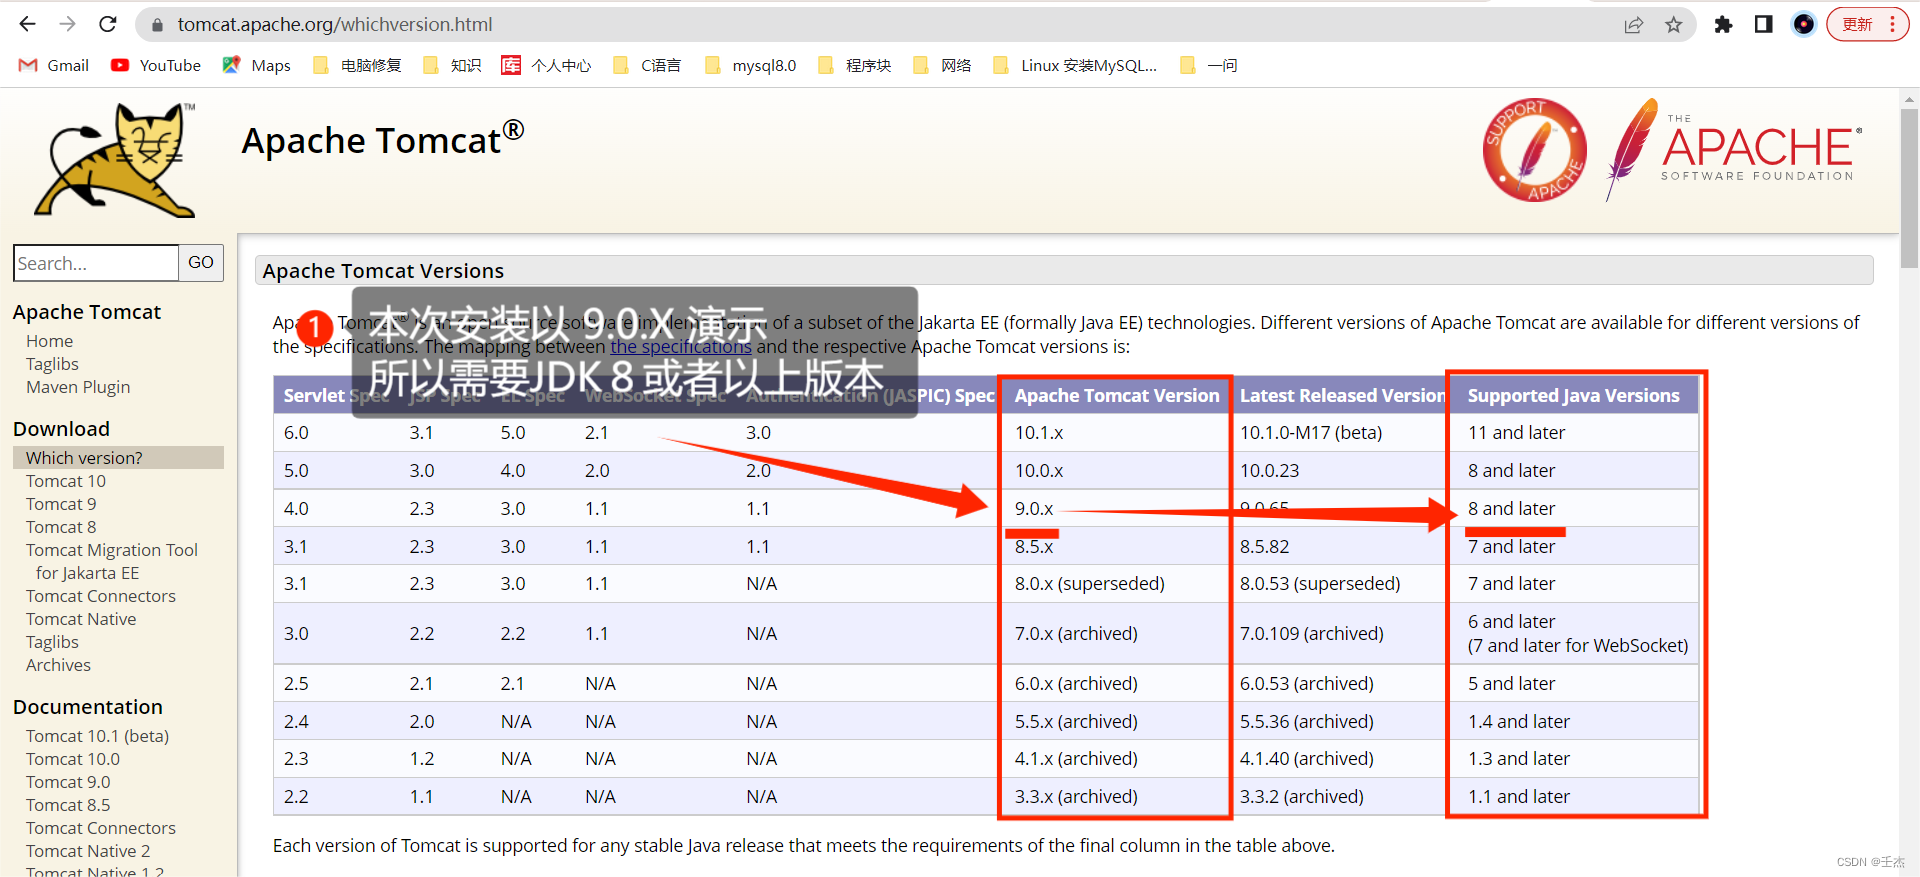Follow 'the specifications' hyperlink
Viewport: 1920px width, 877px height.
[681, 347]
